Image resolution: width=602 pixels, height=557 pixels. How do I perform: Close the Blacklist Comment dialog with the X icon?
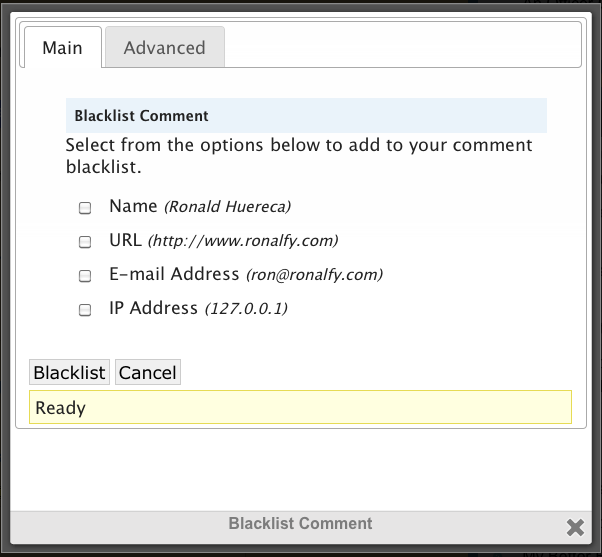(575, 527)
